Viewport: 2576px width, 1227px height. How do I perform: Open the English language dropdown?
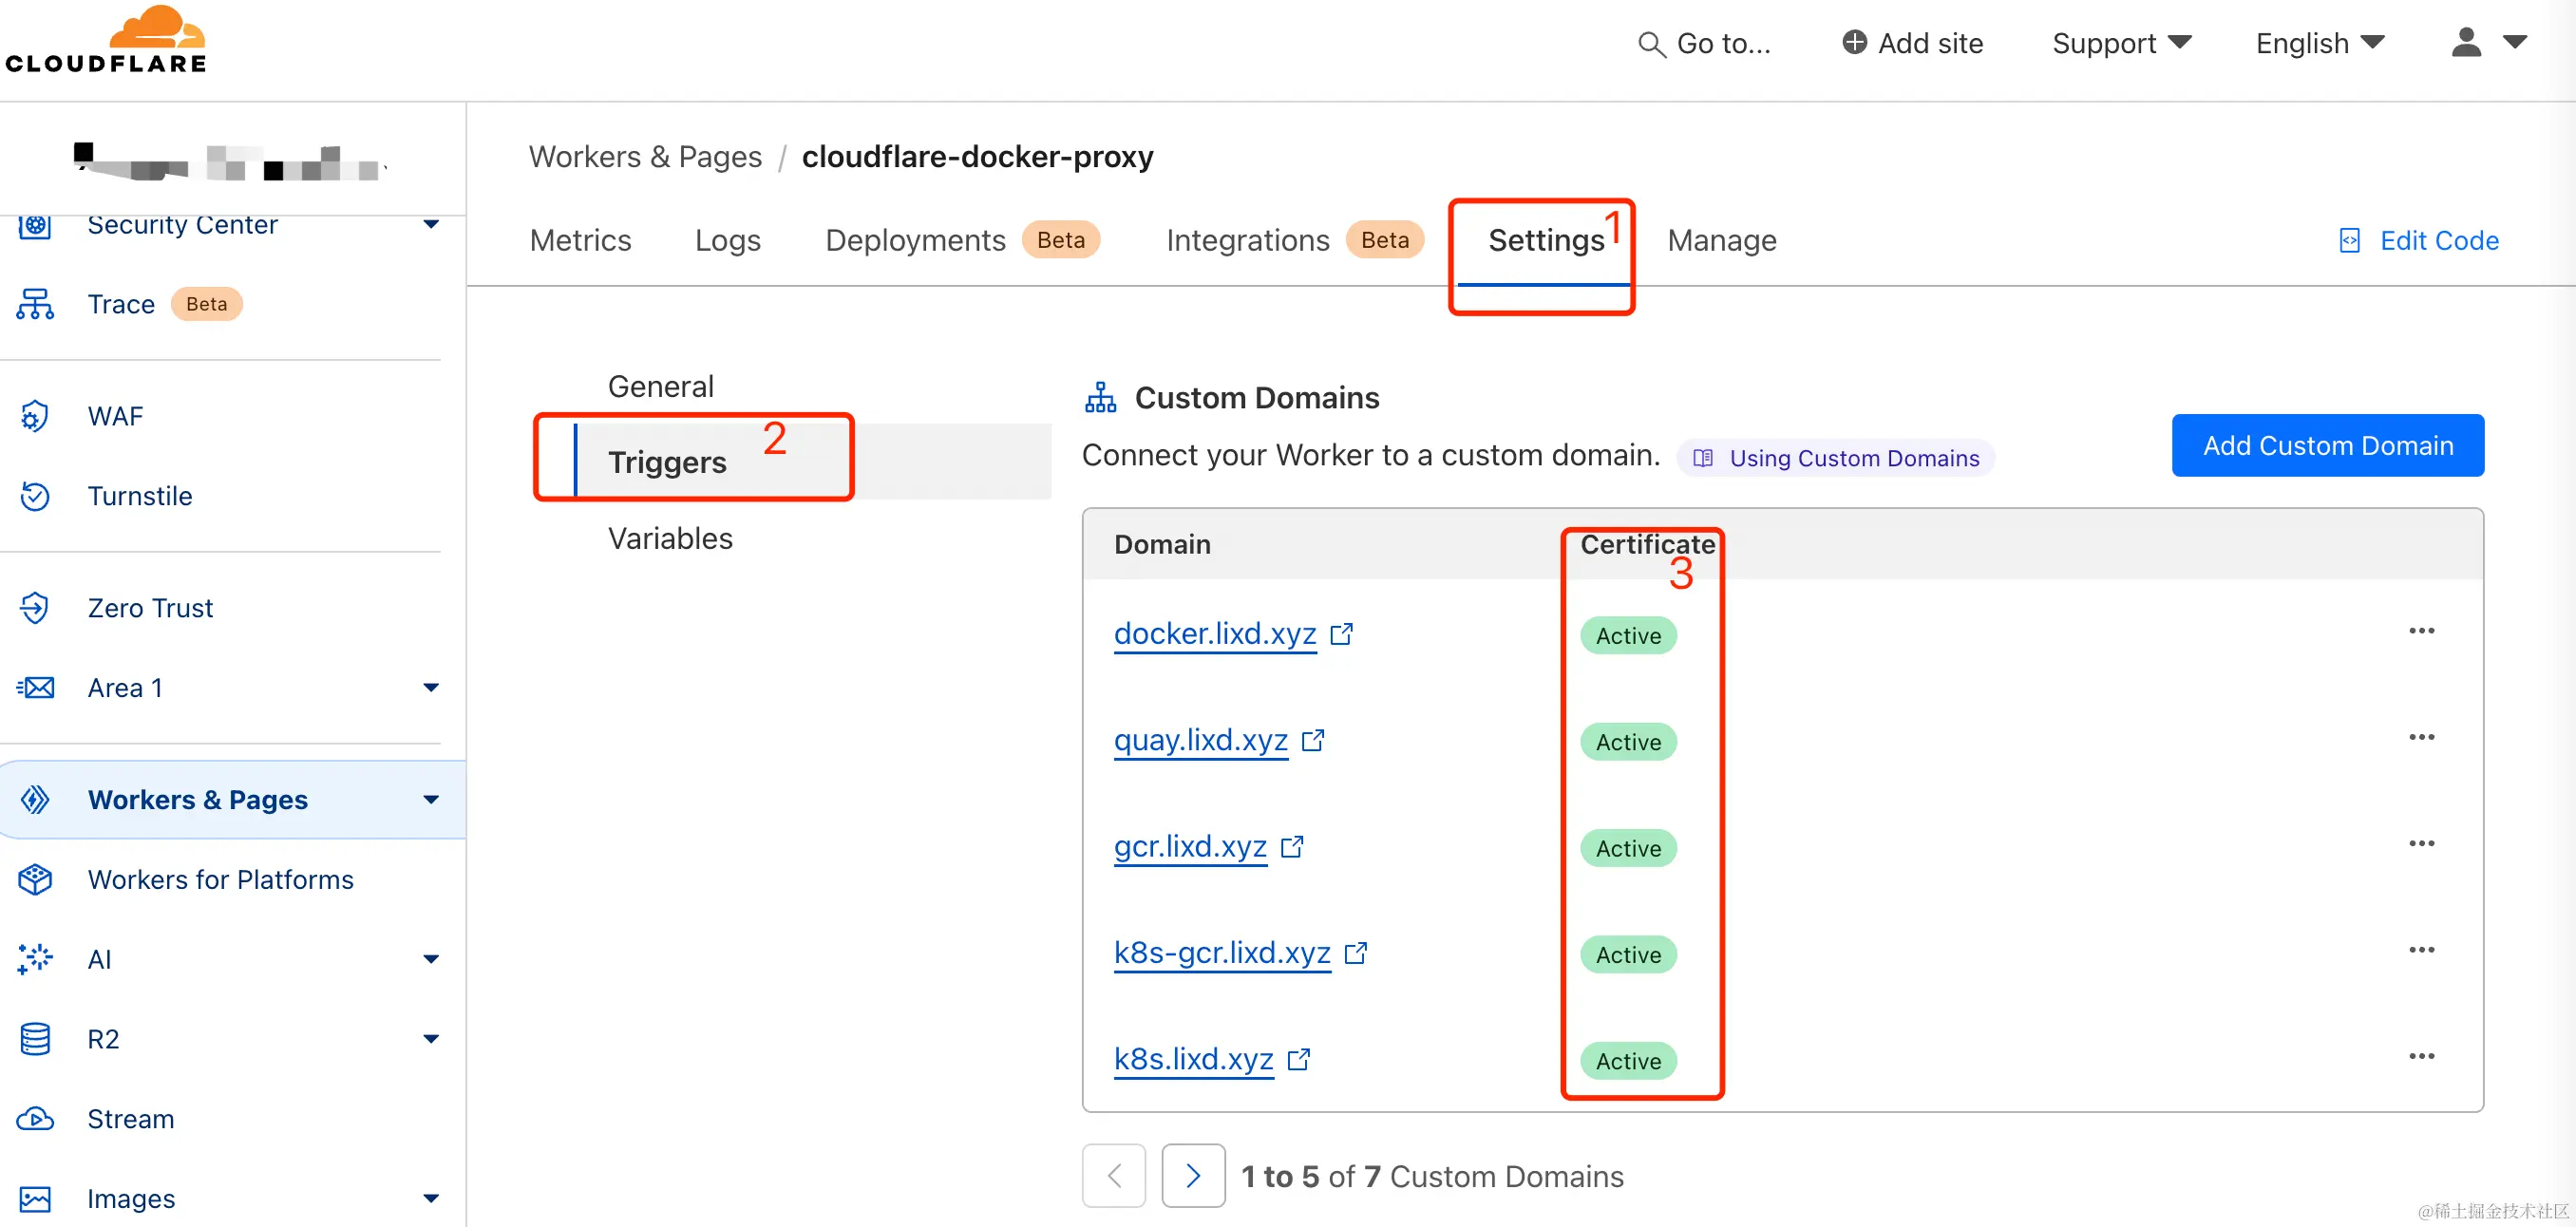[2320, 43]
